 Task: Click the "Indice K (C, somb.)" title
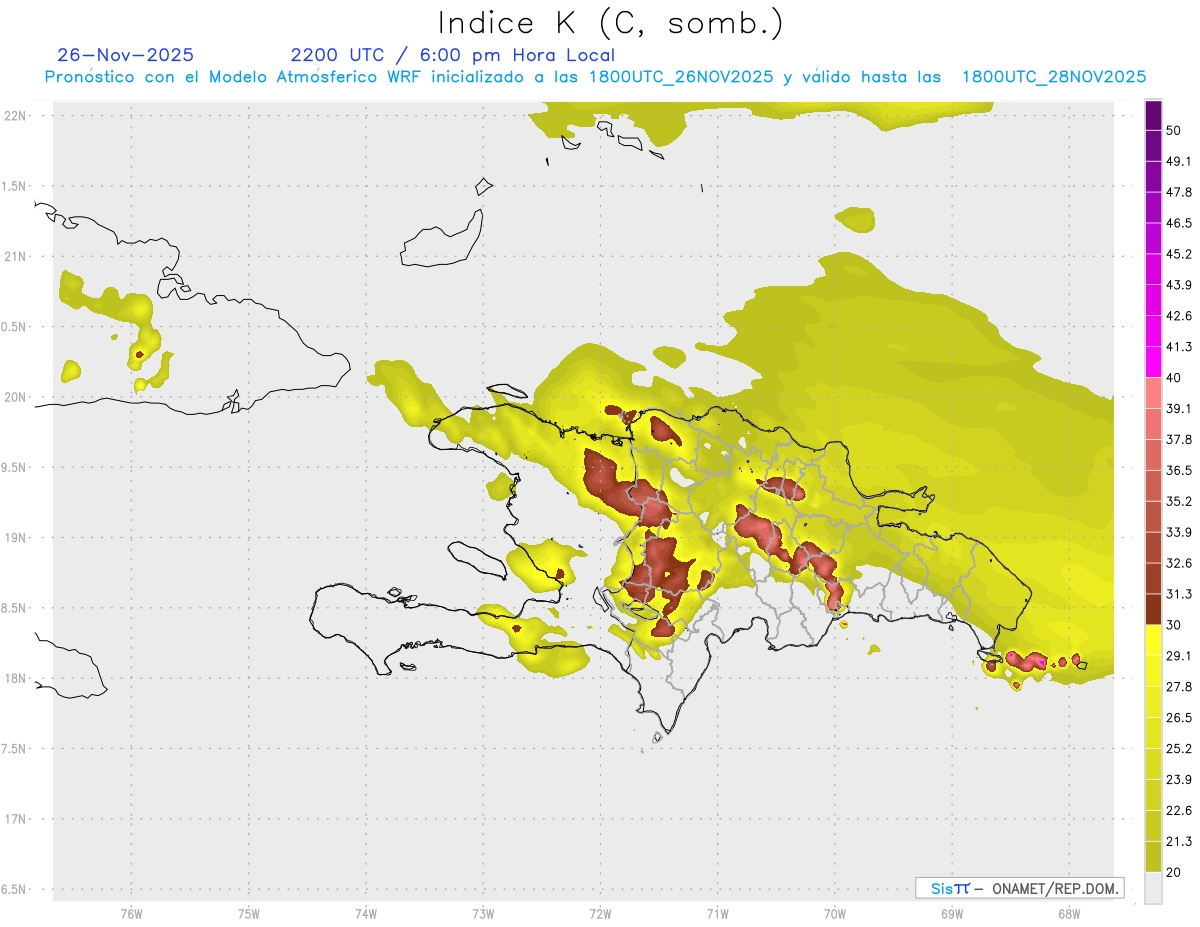tap(611, 22)
